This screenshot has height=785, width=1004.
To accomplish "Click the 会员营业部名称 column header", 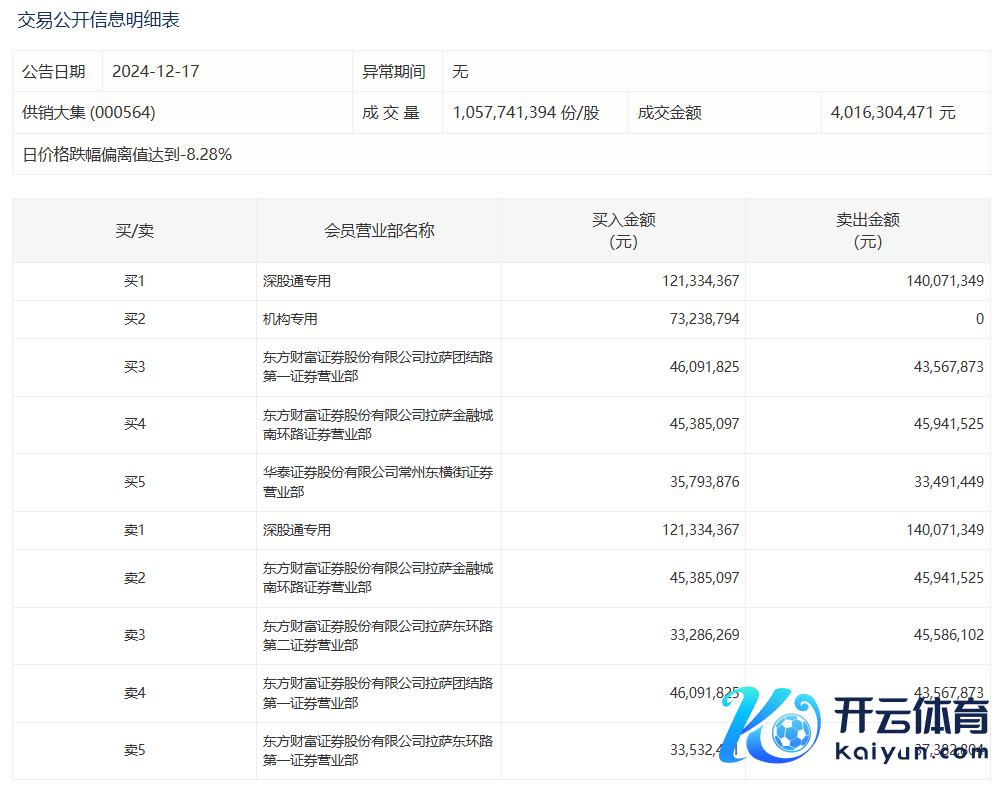I will coord(379,231).
